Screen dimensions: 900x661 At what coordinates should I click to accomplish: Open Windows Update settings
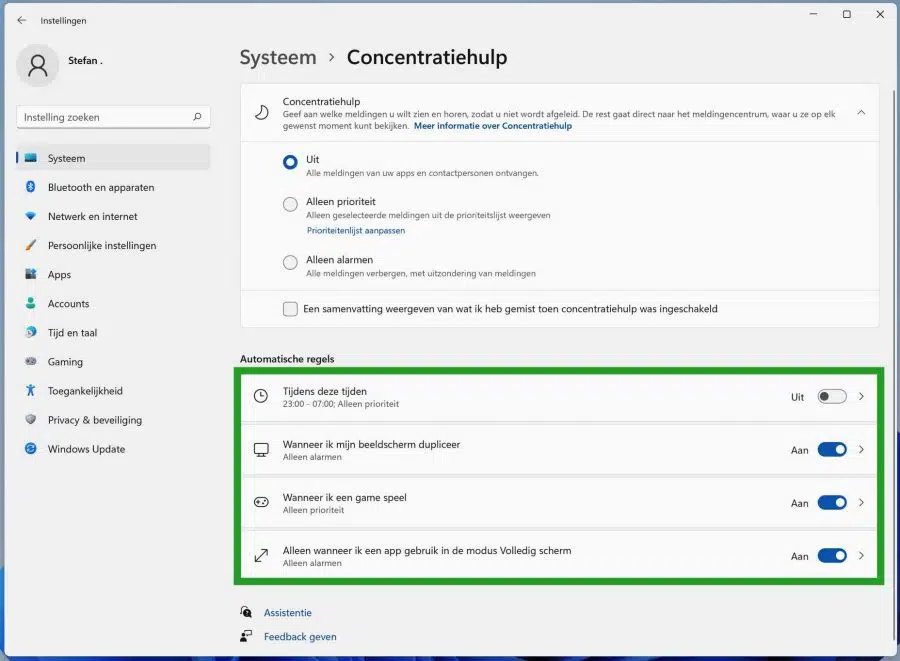click(x=113, y=449)
